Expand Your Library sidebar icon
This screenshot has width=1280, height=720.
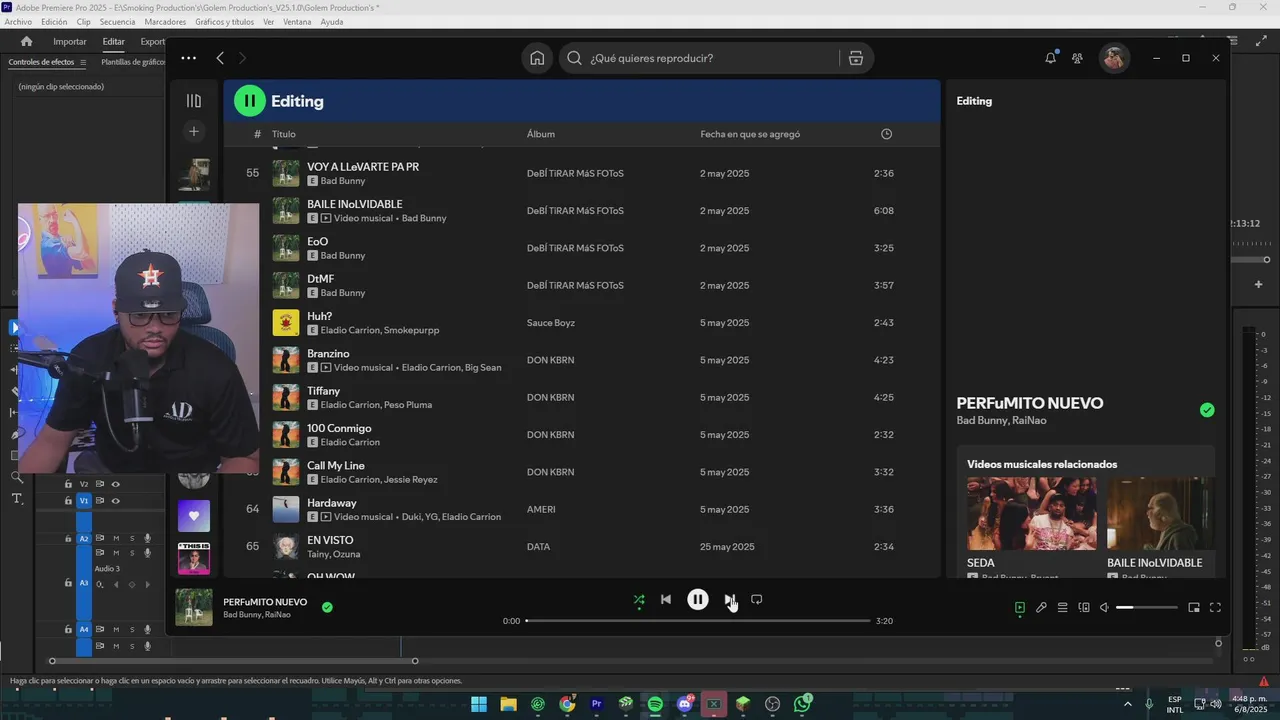tap(194, 101)
